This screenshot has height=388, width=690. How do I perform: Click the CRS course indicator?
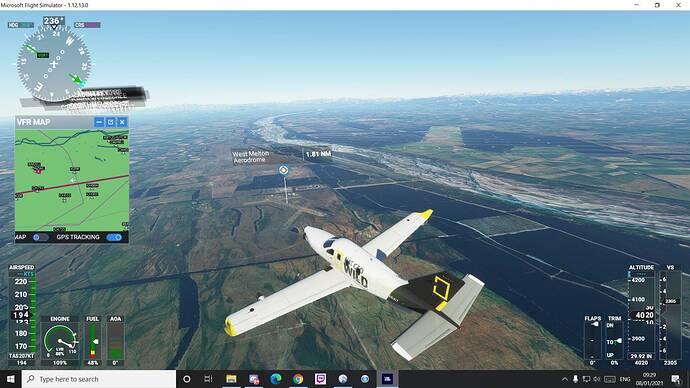point(87,25)
